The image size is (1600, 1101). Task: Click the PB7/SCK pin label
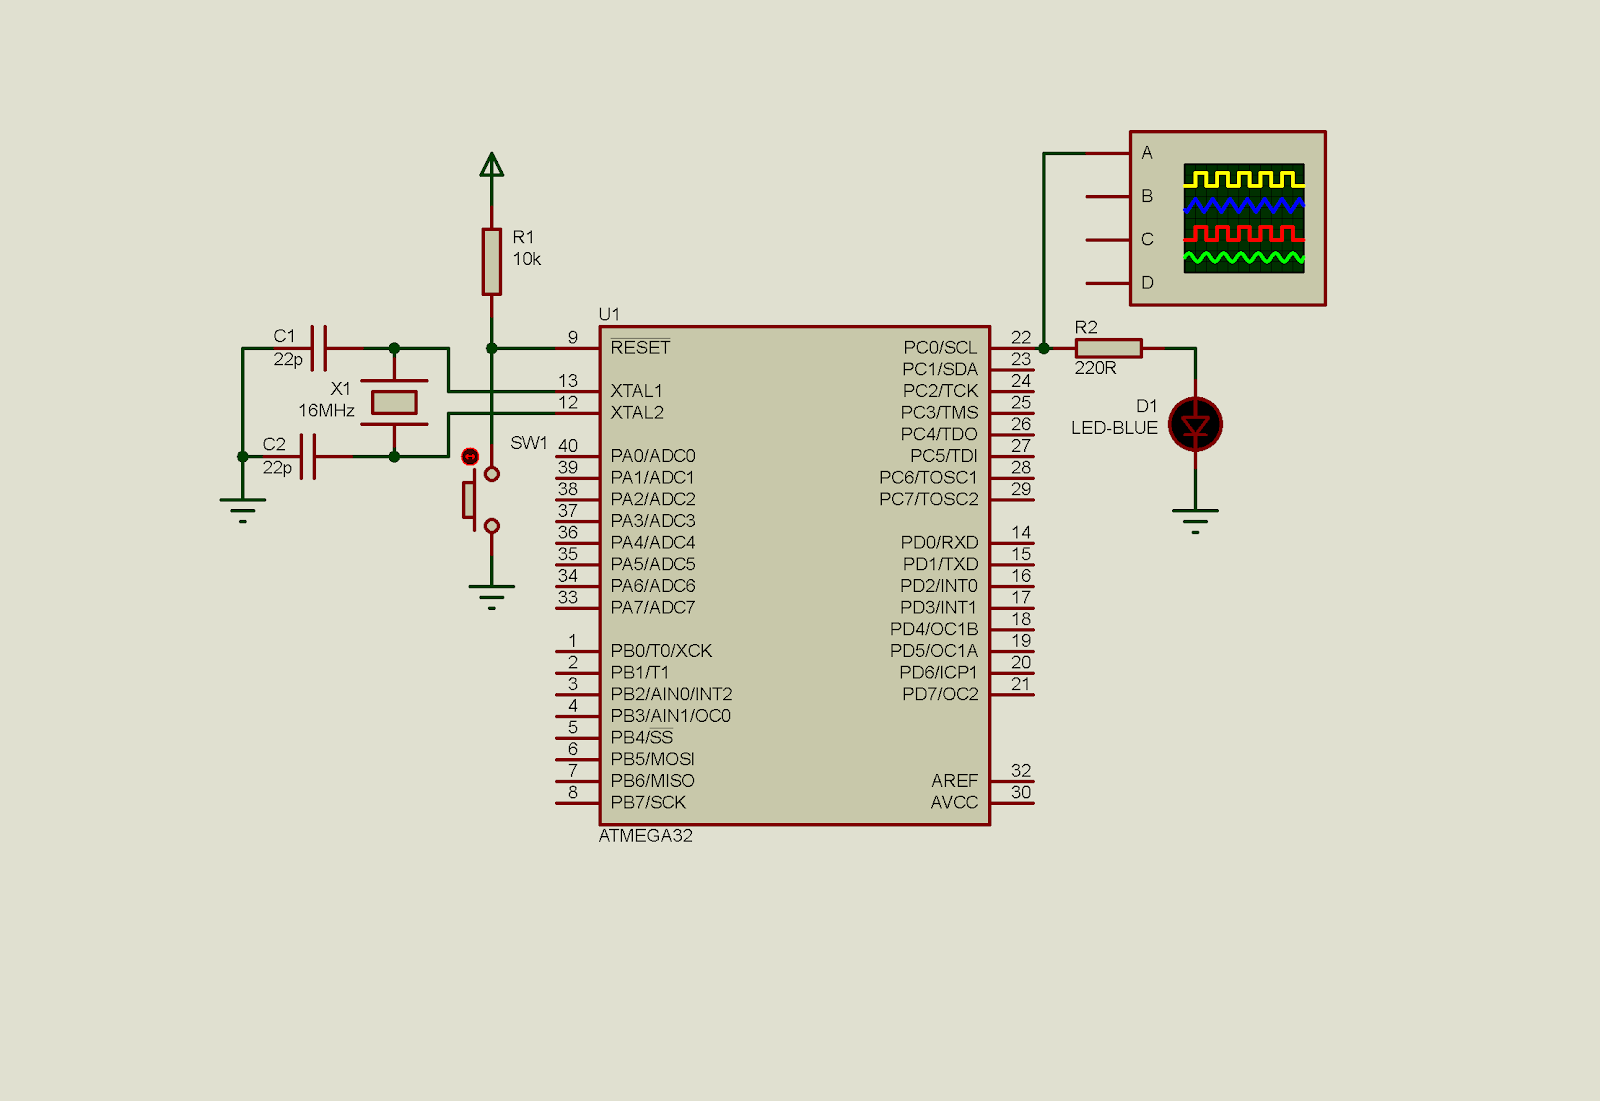[x=648, y=802]
